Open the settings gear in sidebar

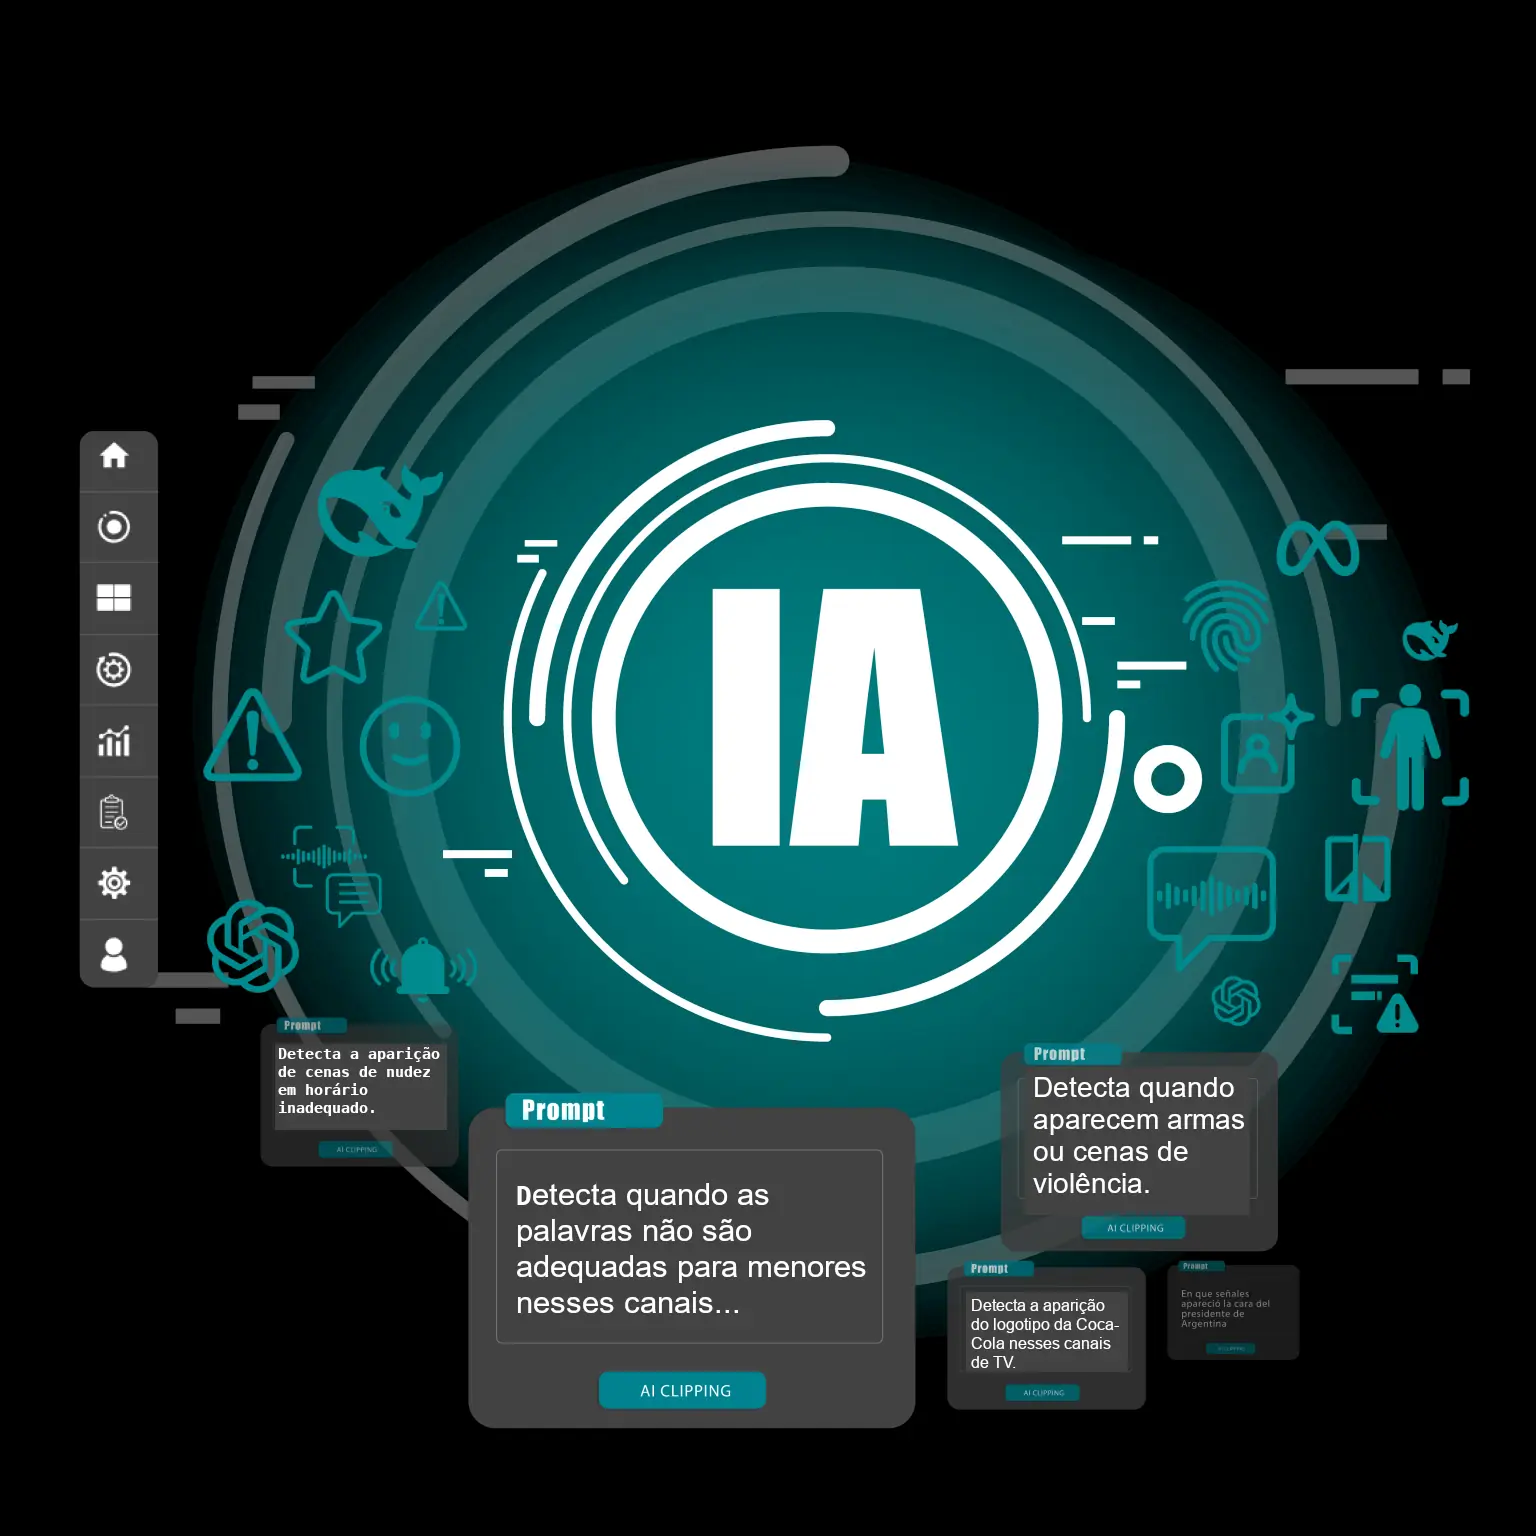click(x=114, y=883)
